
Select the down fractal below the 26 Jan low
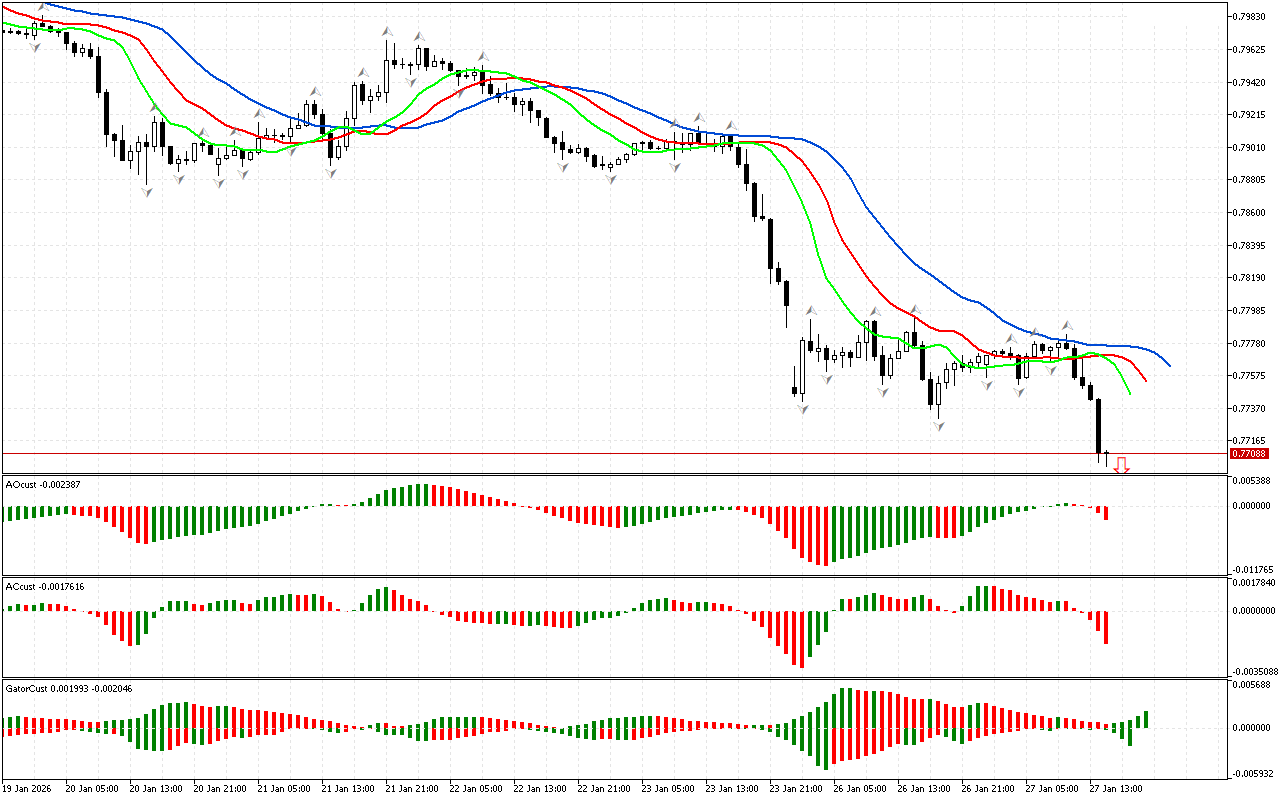(938, 426)
